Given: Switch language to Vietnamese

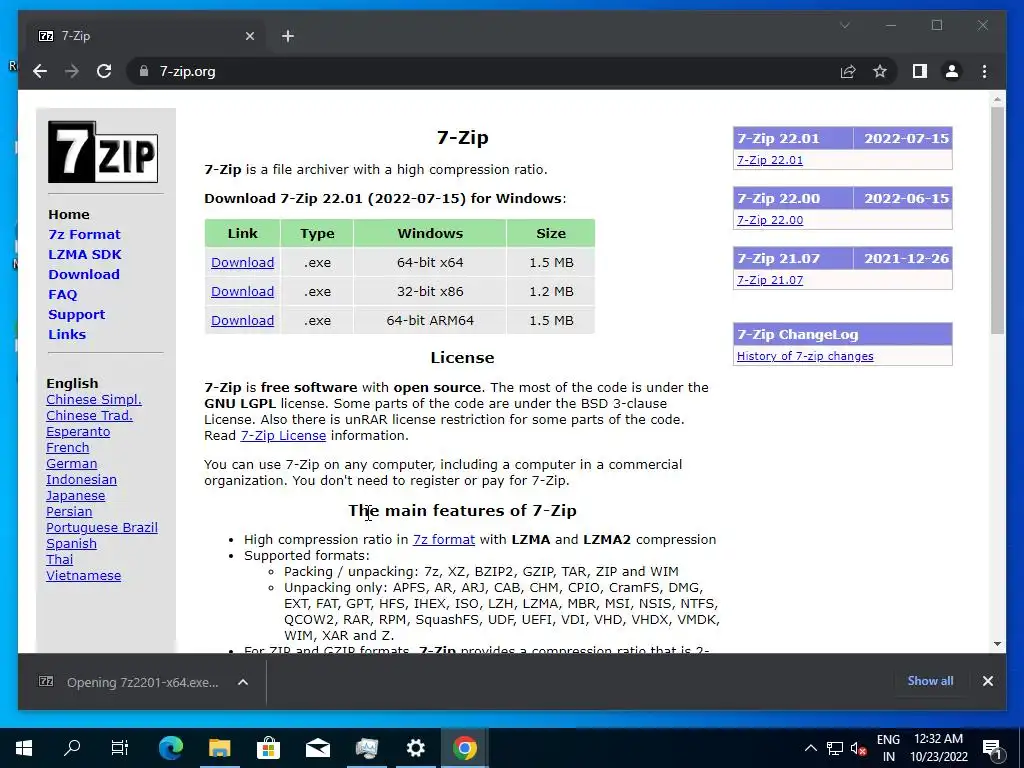Looking at the screenshot, I should pyautogui.click(x=83, y=575).
